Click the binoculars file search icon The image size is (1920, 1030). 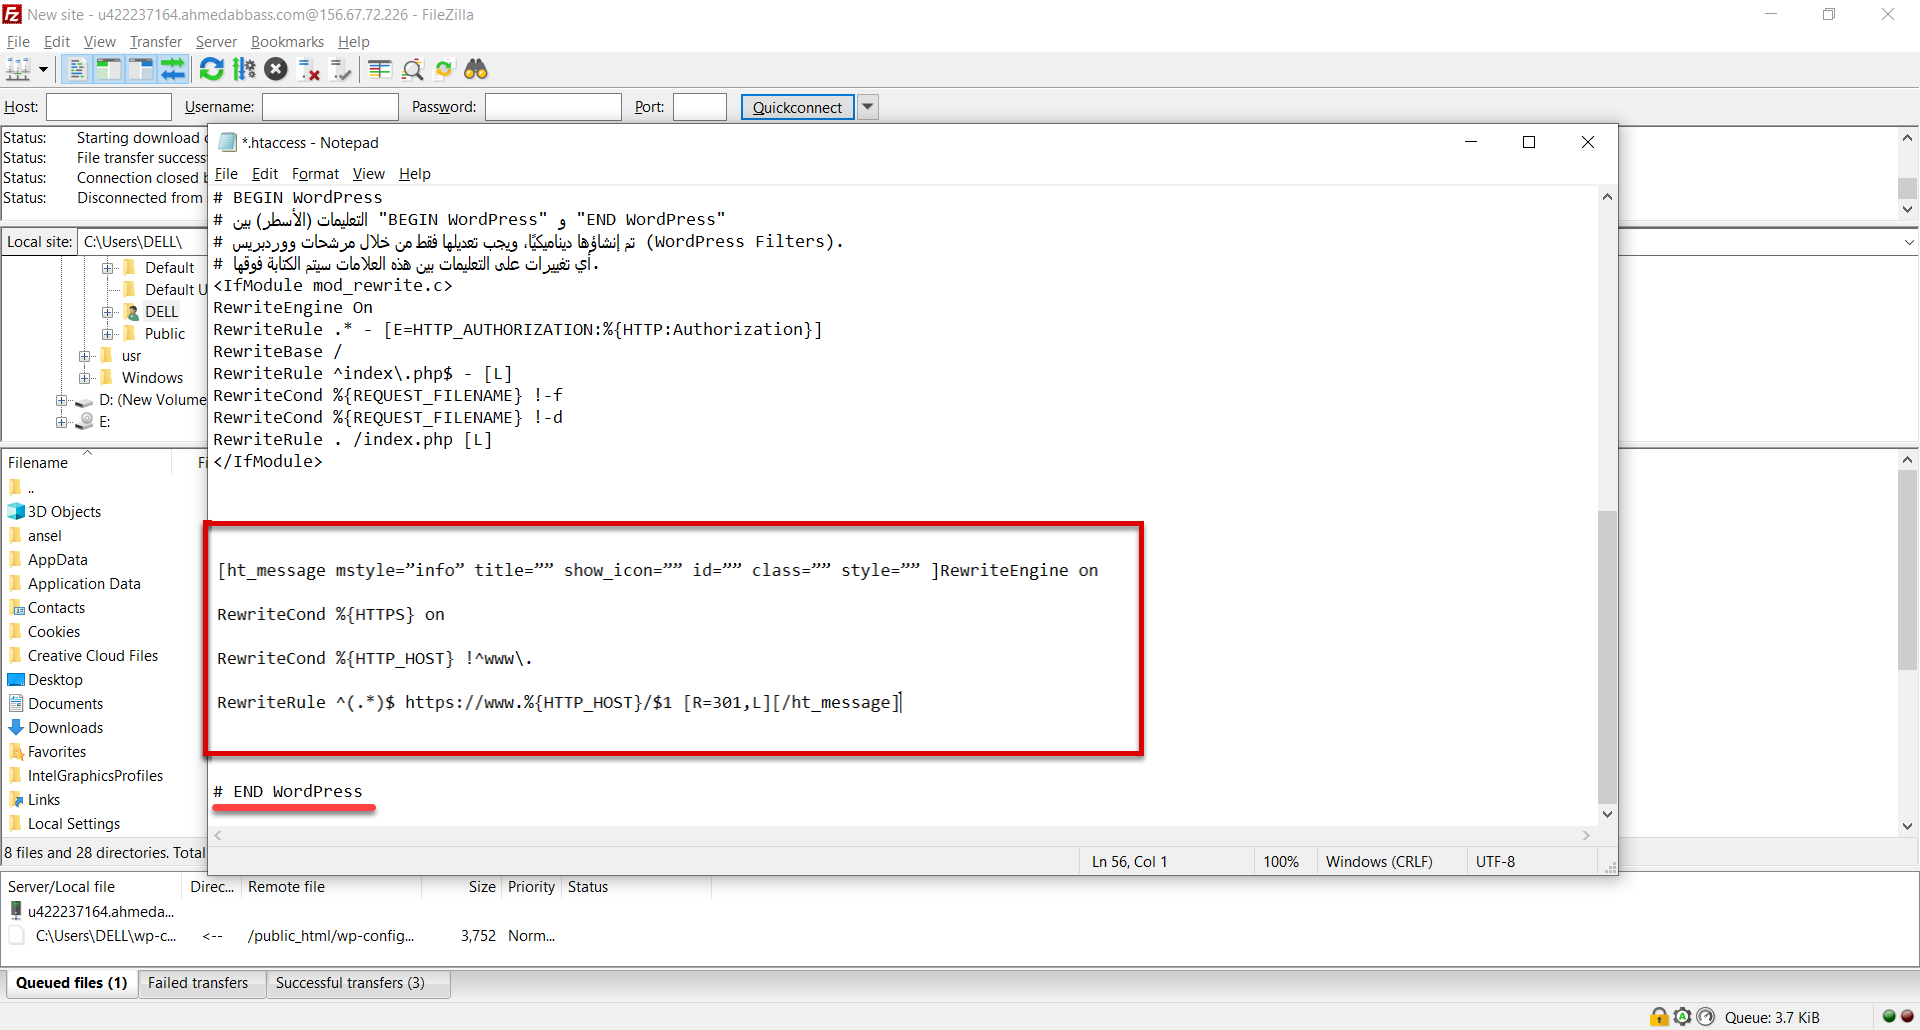point(476,69)
